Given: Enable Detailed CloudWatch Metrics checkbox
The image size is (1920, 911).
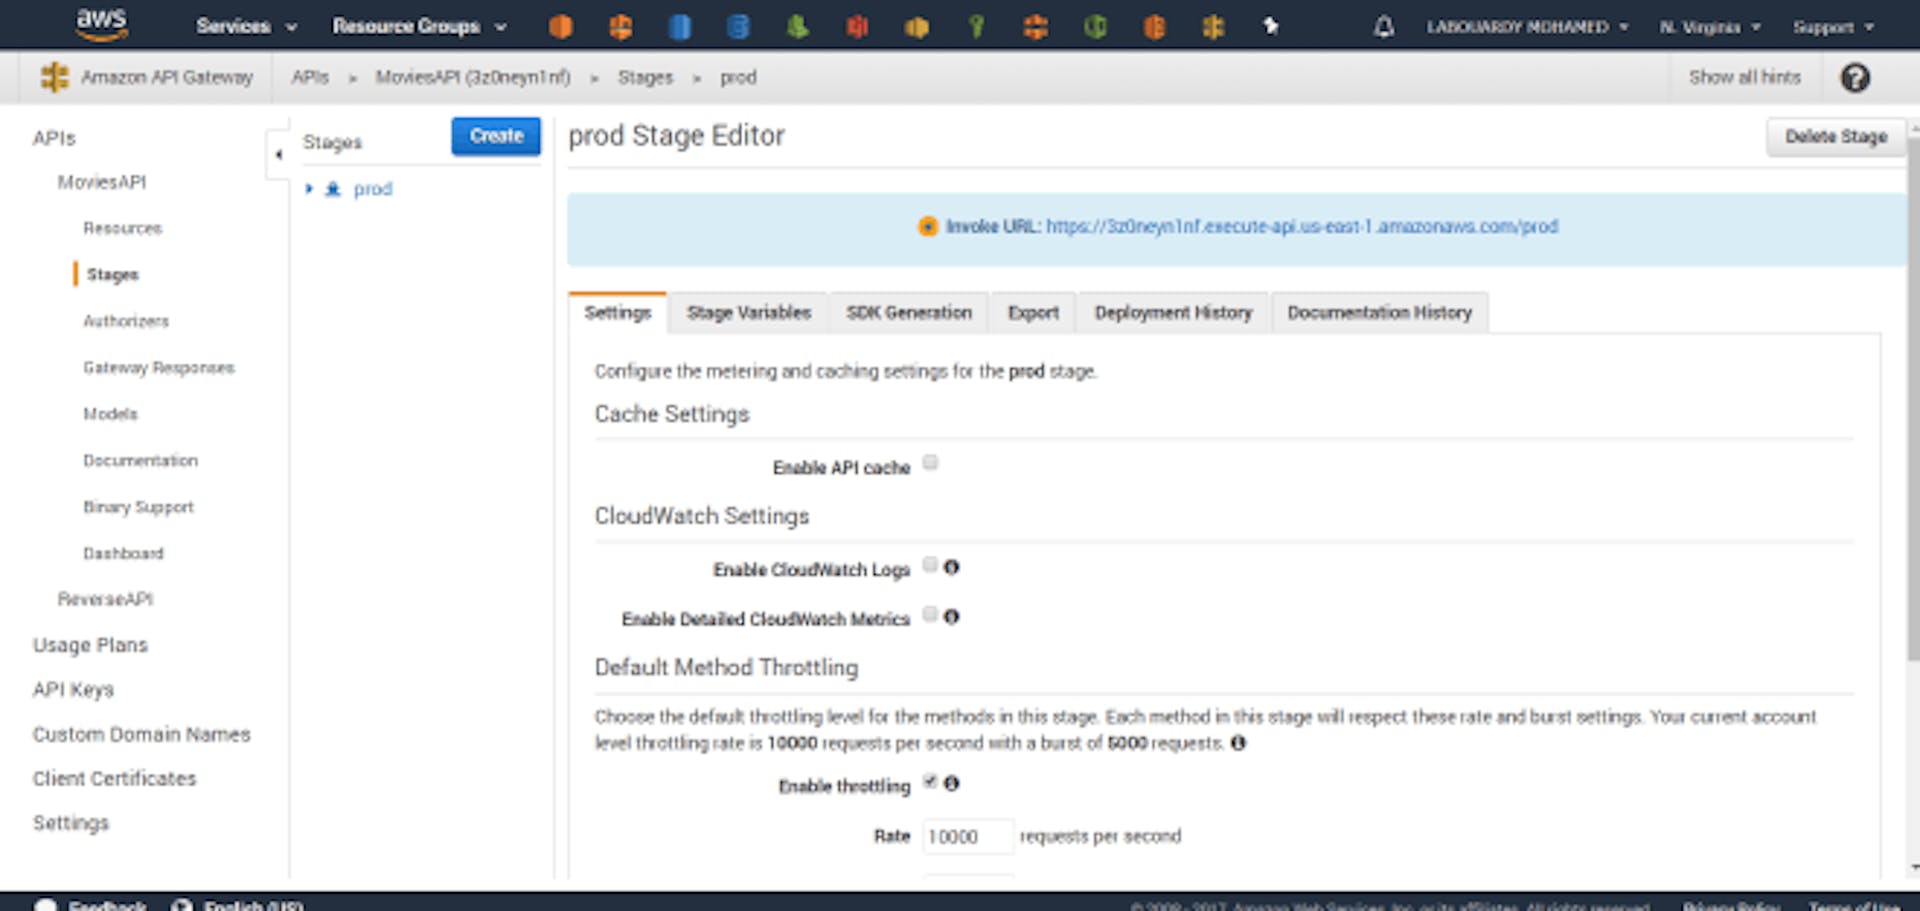Looking at the screenshot, I should tap(930, 613).
